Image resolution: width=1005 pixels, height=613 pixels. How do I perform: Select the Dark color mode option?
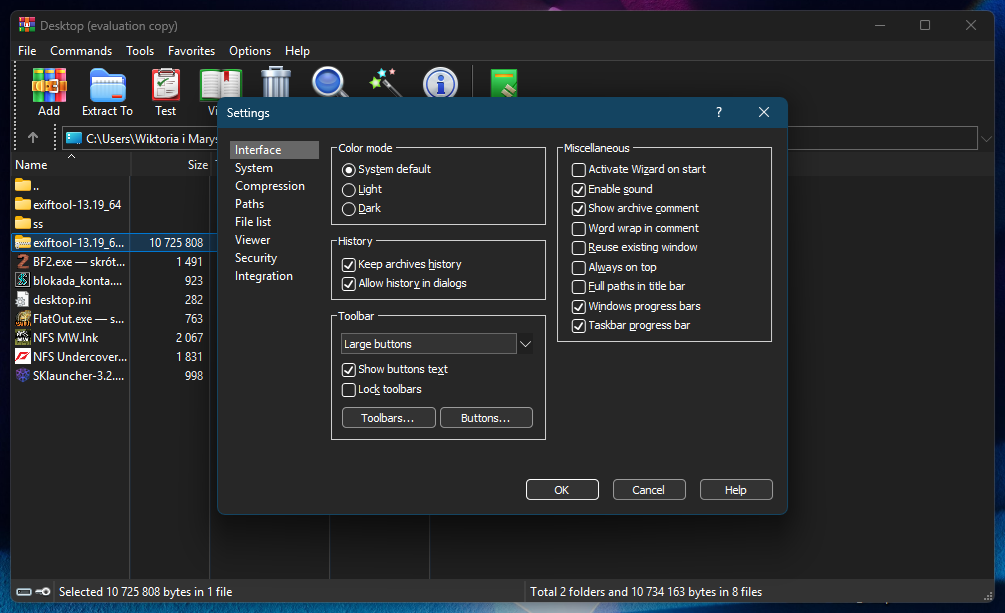349,209
